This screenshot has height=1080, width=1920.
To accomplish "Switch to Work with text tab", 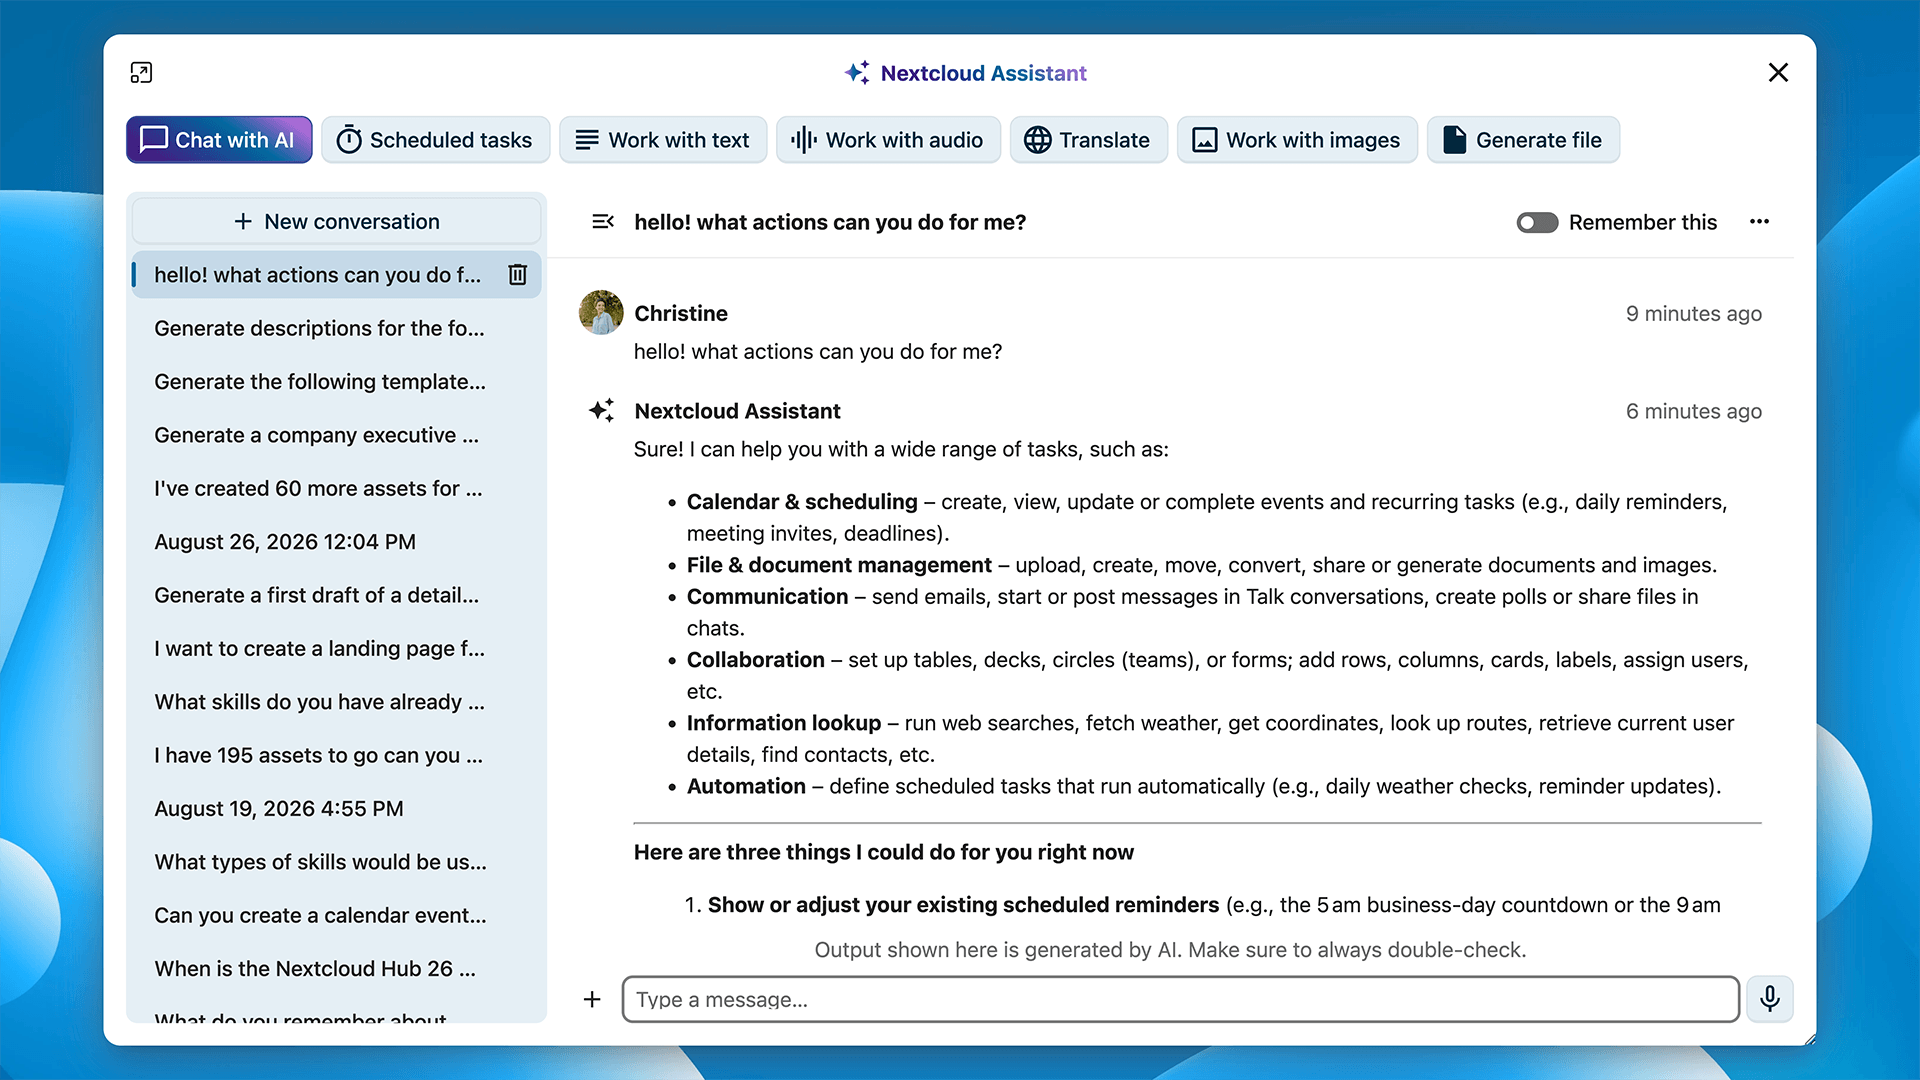I will [663, 140].
